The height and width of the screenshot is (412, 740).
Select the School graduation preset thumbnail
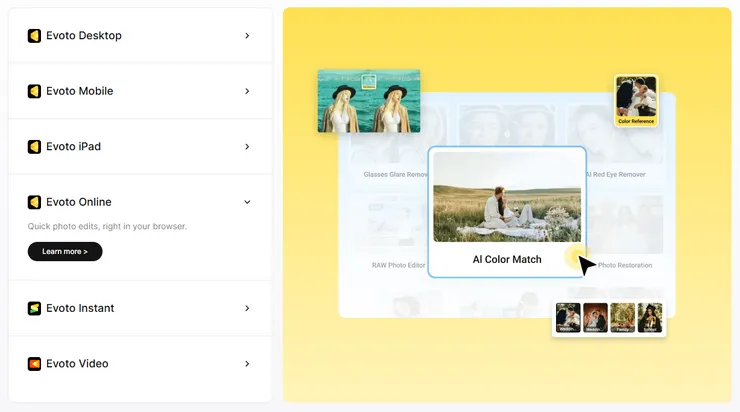[x=650, y=318]
